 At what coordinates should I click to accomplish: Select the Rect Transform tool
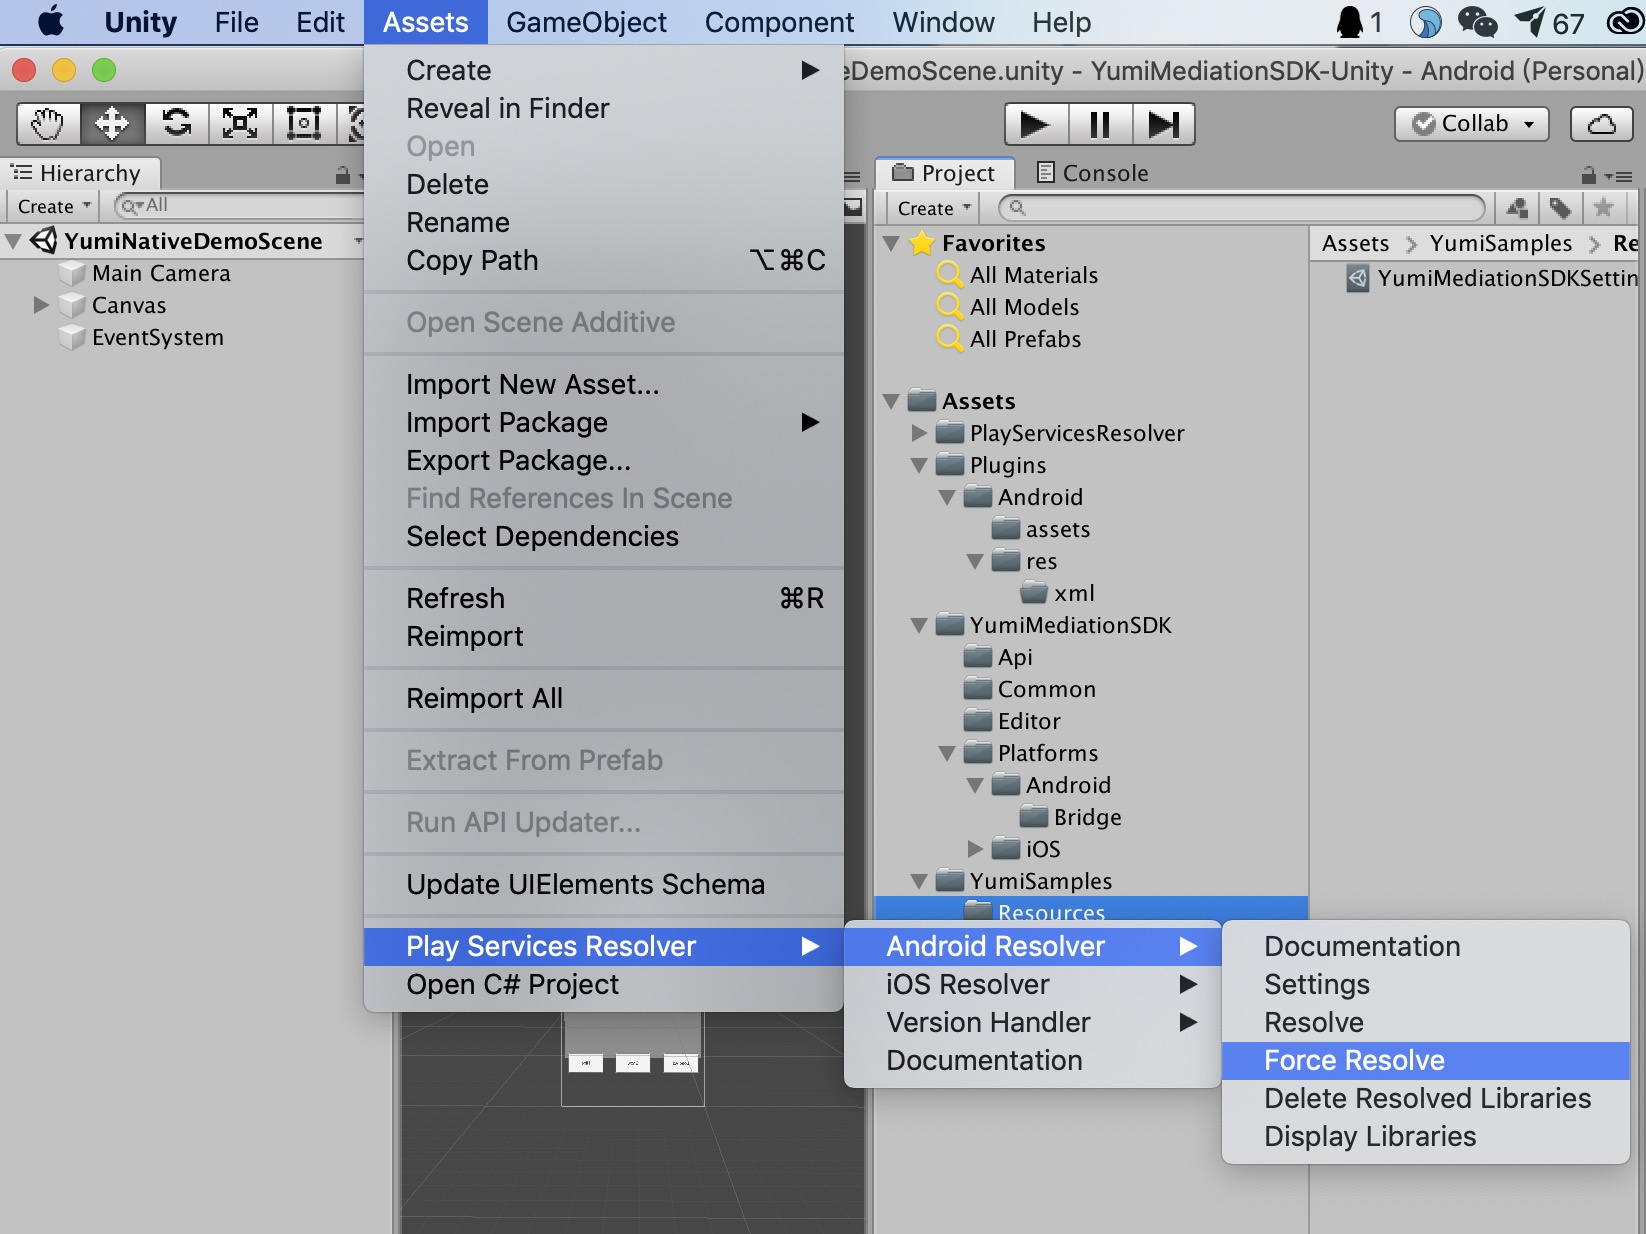point(304,124)
